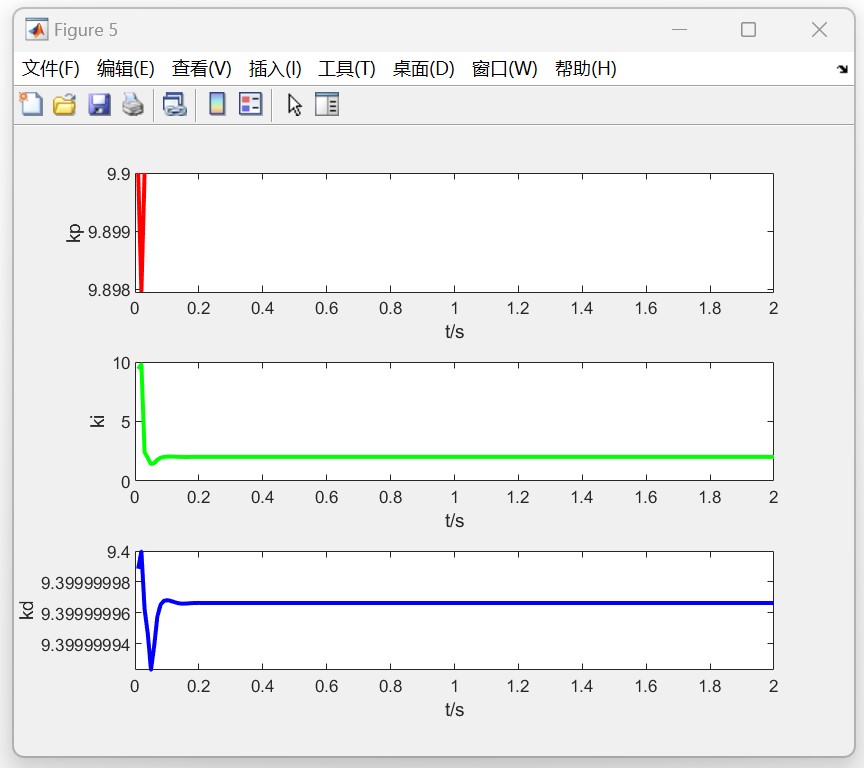The image size is (864, 768).
Task: Click the '9.898' tick on the kp axis
Action: (109, 290)
